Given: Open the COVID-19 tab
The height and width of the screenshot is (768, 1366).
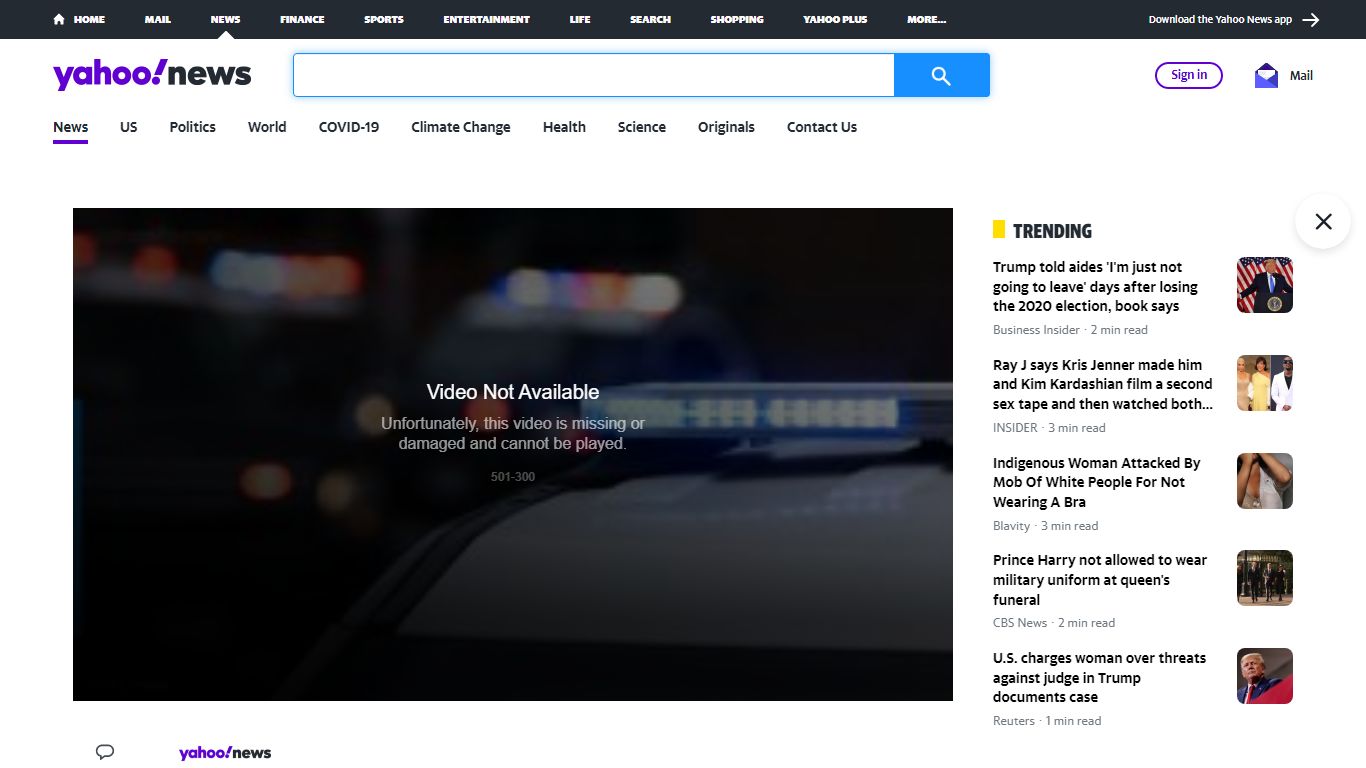Looking at the screenshot, I should click(x=349, y=127).
